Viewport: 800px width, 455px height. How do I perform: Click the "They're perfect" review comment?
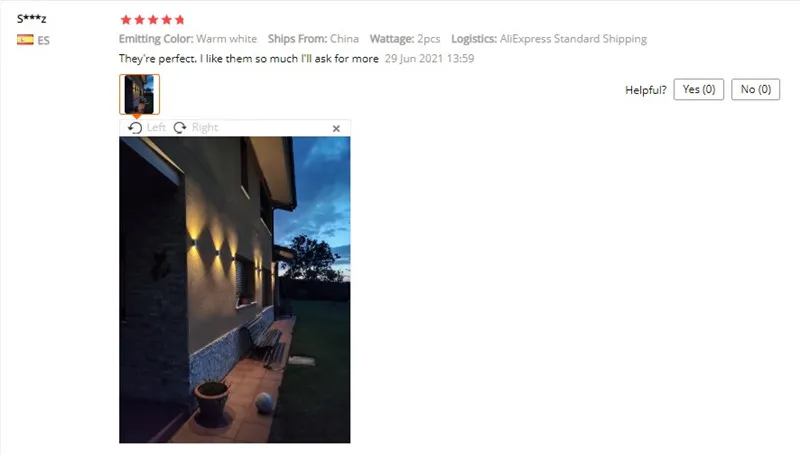click(x=248, y=59)
